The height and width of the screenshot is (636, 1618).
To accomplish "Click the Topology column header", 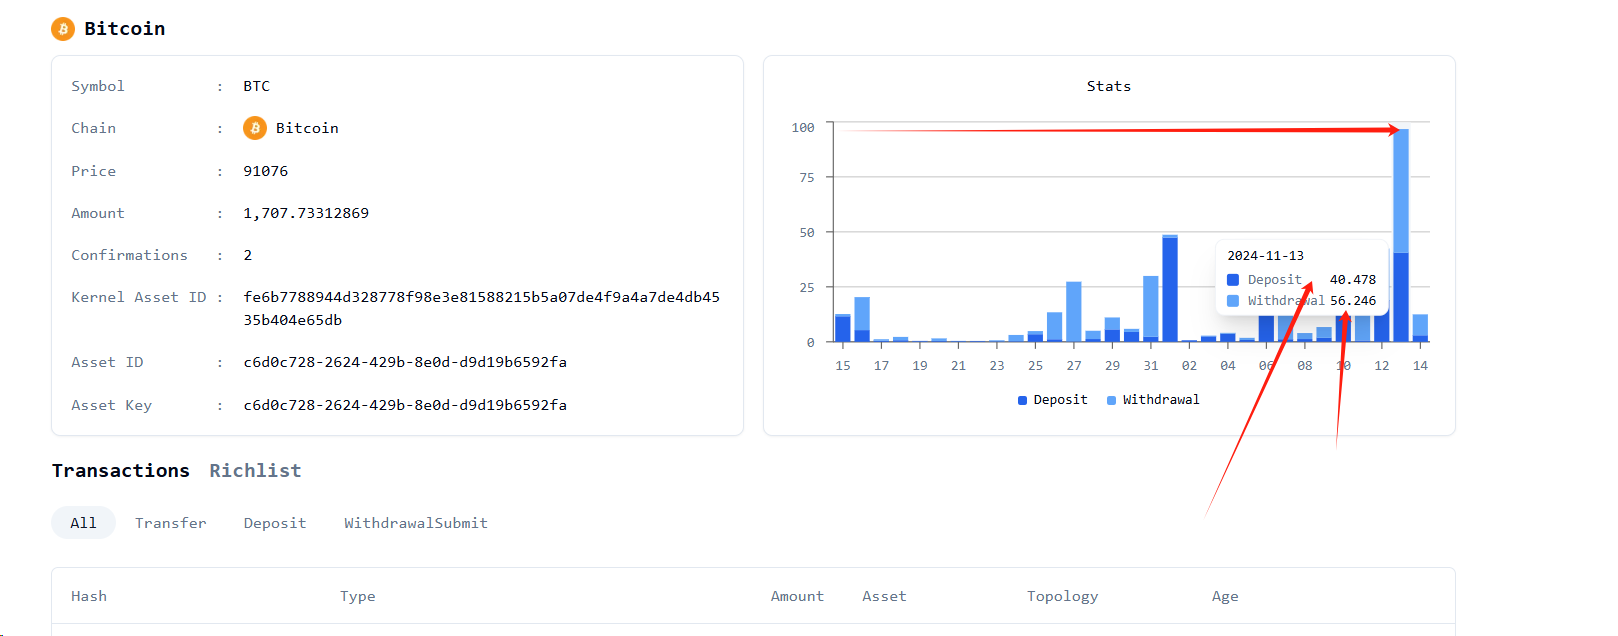I will click(1062, 596).
